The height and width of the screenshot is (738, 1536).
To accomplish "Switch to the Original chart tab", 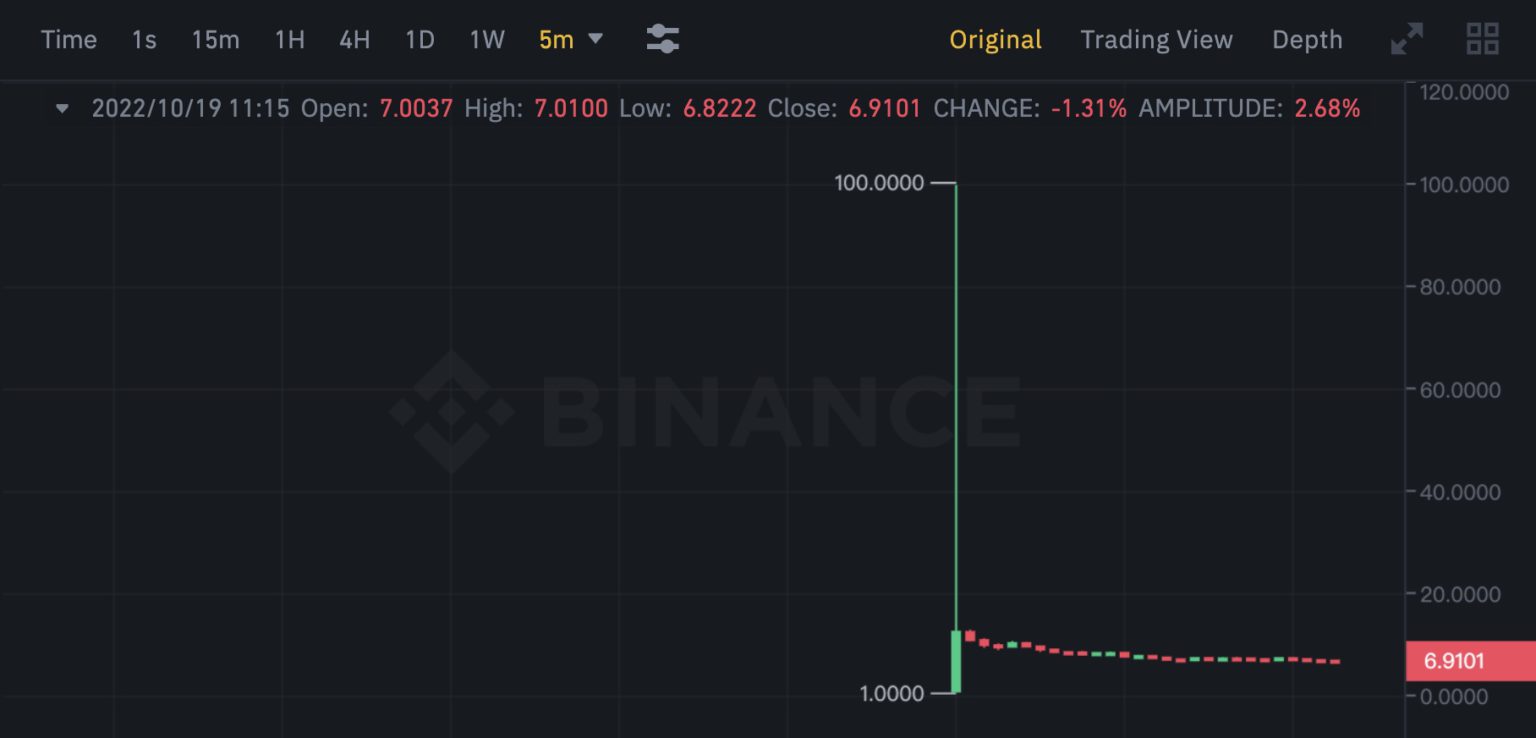I will click(995, 40).
